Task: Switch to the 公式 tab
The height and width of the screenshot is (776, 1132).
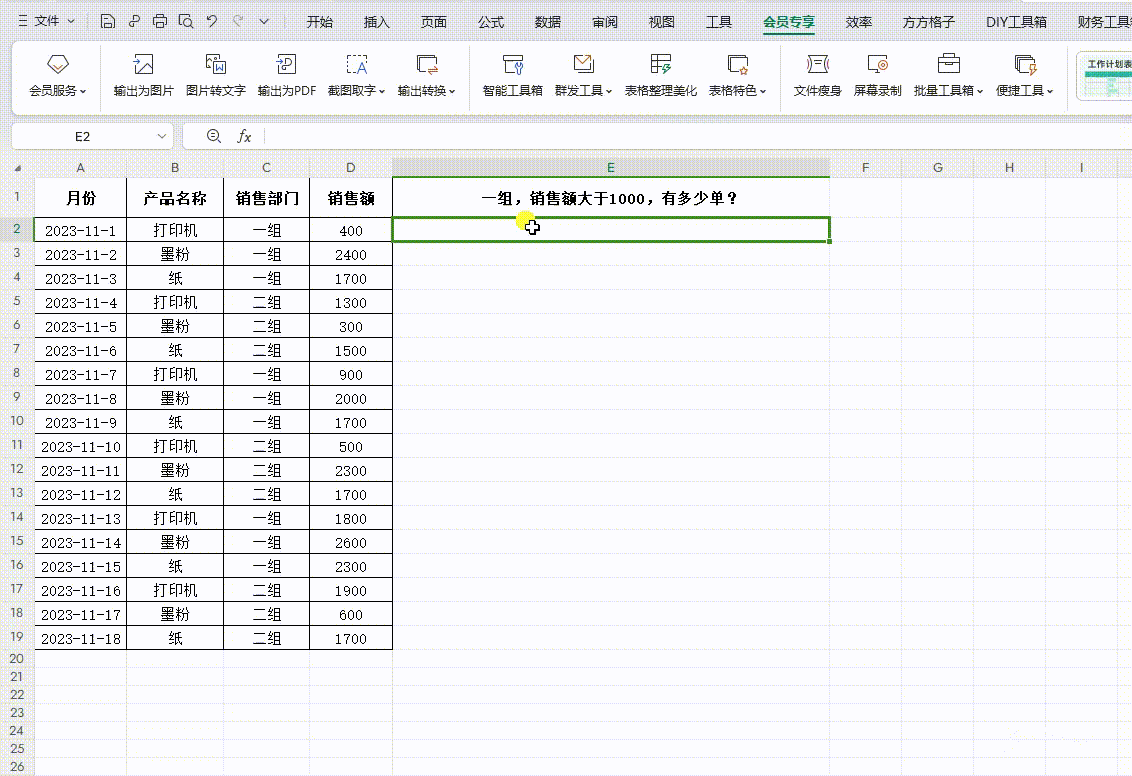Action: pos(490,22)
